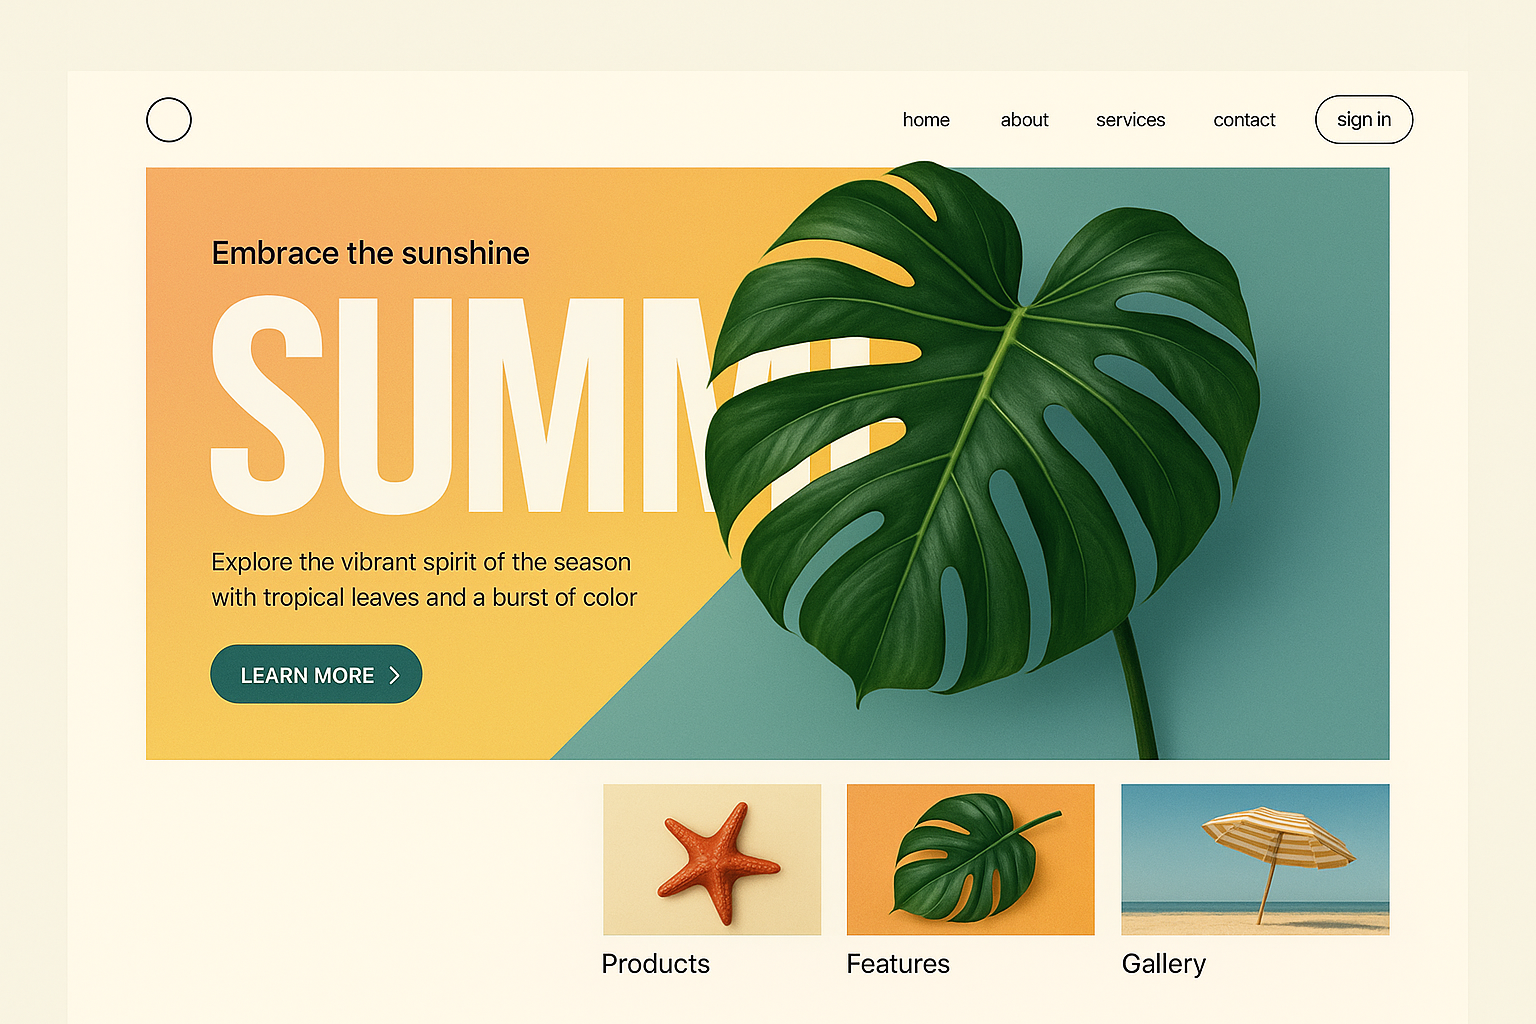Screen dimensions: 1536x1024
Task: Open the home menu item
Action: coord(926,120)
